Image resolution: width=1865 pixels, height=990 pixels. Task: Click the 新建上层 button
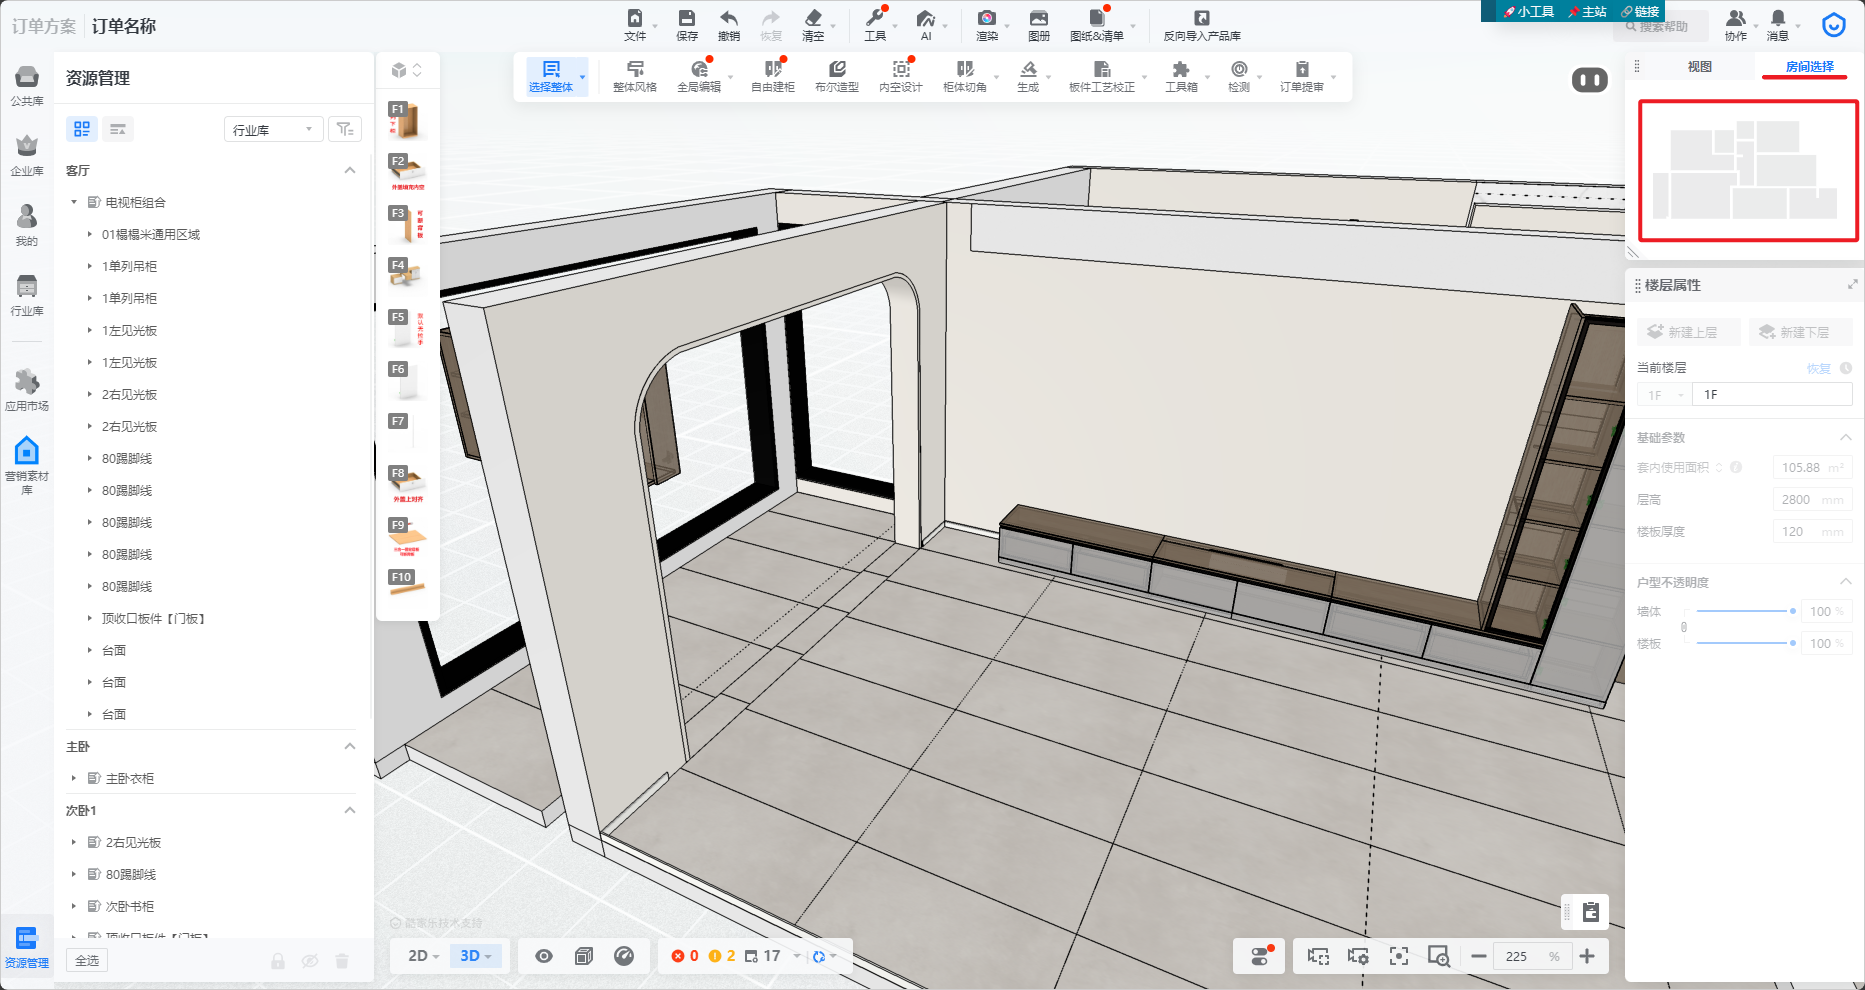coord(1689,332)
